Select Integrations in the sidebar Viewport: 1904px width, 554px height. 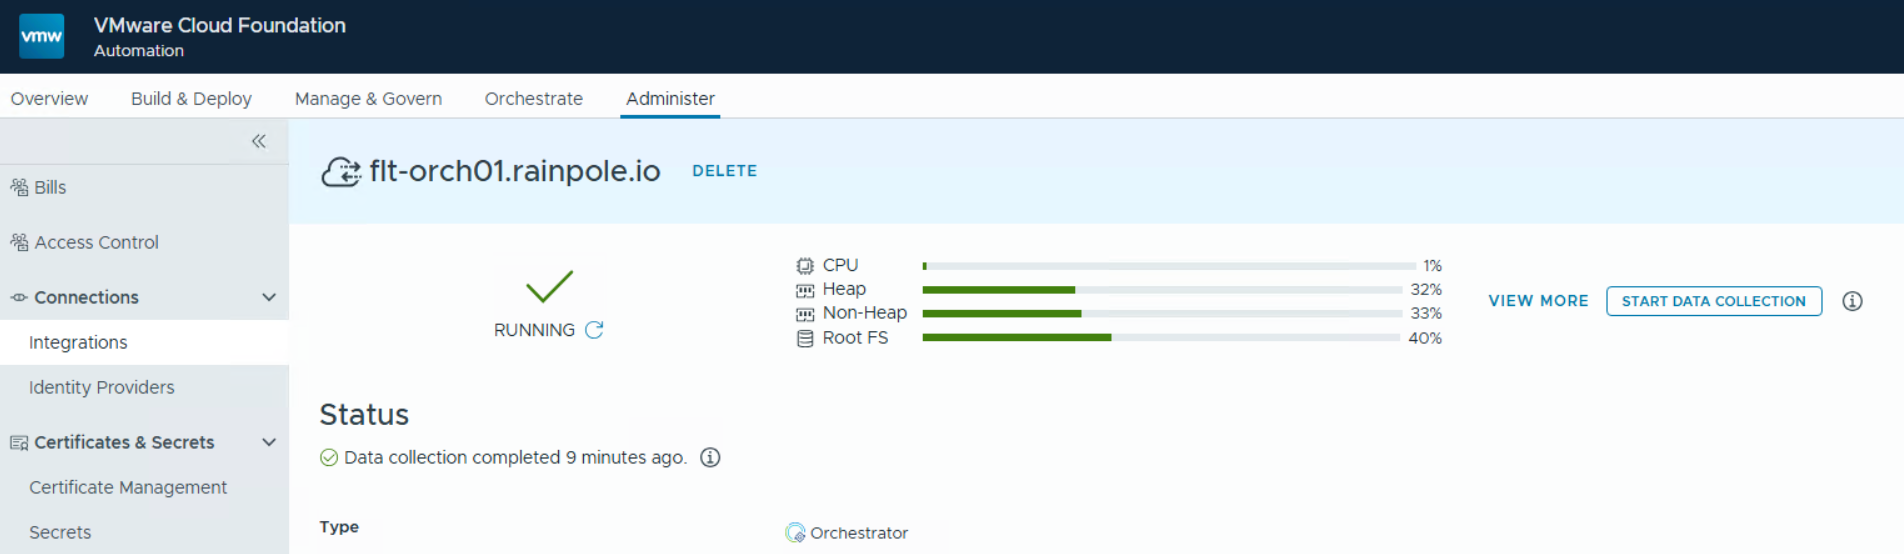(x=144, y=342)
